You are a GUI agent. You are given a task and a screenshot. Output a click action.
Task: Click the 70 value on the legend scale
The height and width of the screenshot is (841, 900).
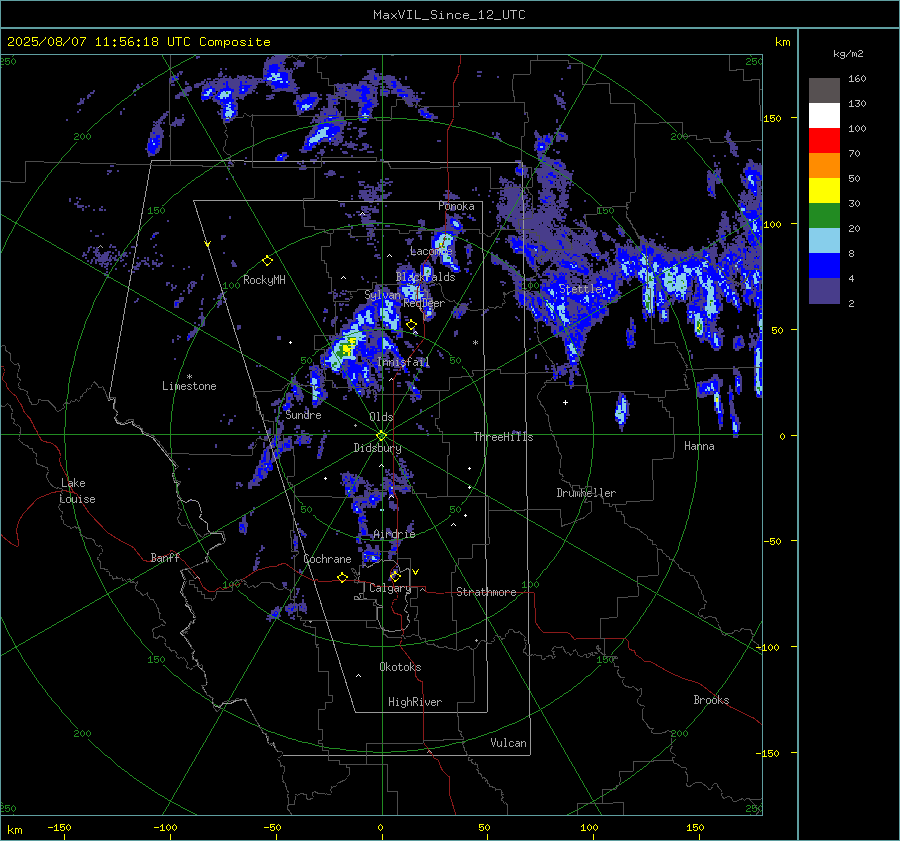854,153
